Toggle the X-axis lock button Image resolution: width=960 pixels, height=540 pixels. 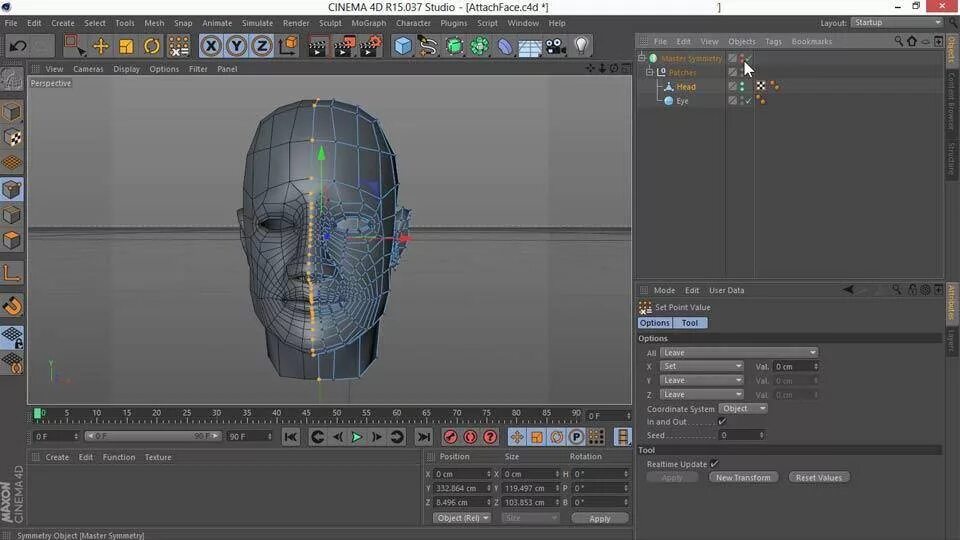coord(210,46)
